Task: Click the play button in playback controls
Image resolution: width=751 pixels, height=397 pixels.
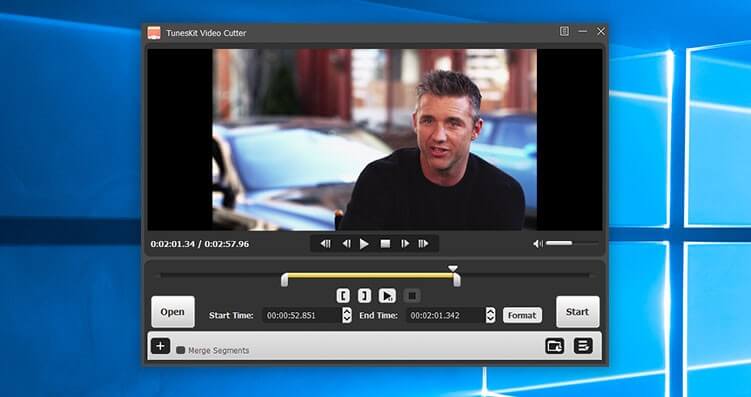Action: (364, 244)
